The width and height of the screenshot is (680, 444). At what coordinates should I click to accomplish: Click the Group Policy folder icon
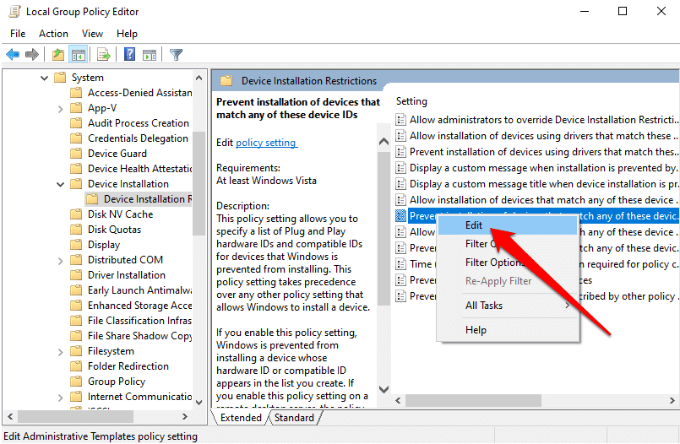tap(76, 382)
